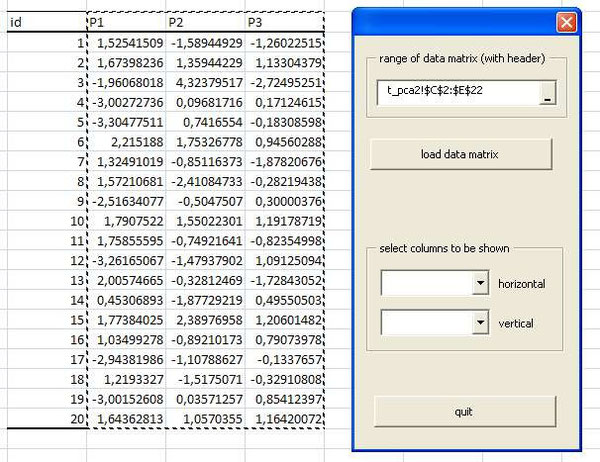This screenshot has height=462, width=600.
Task: Click the quit button
Action: (464, 412)
